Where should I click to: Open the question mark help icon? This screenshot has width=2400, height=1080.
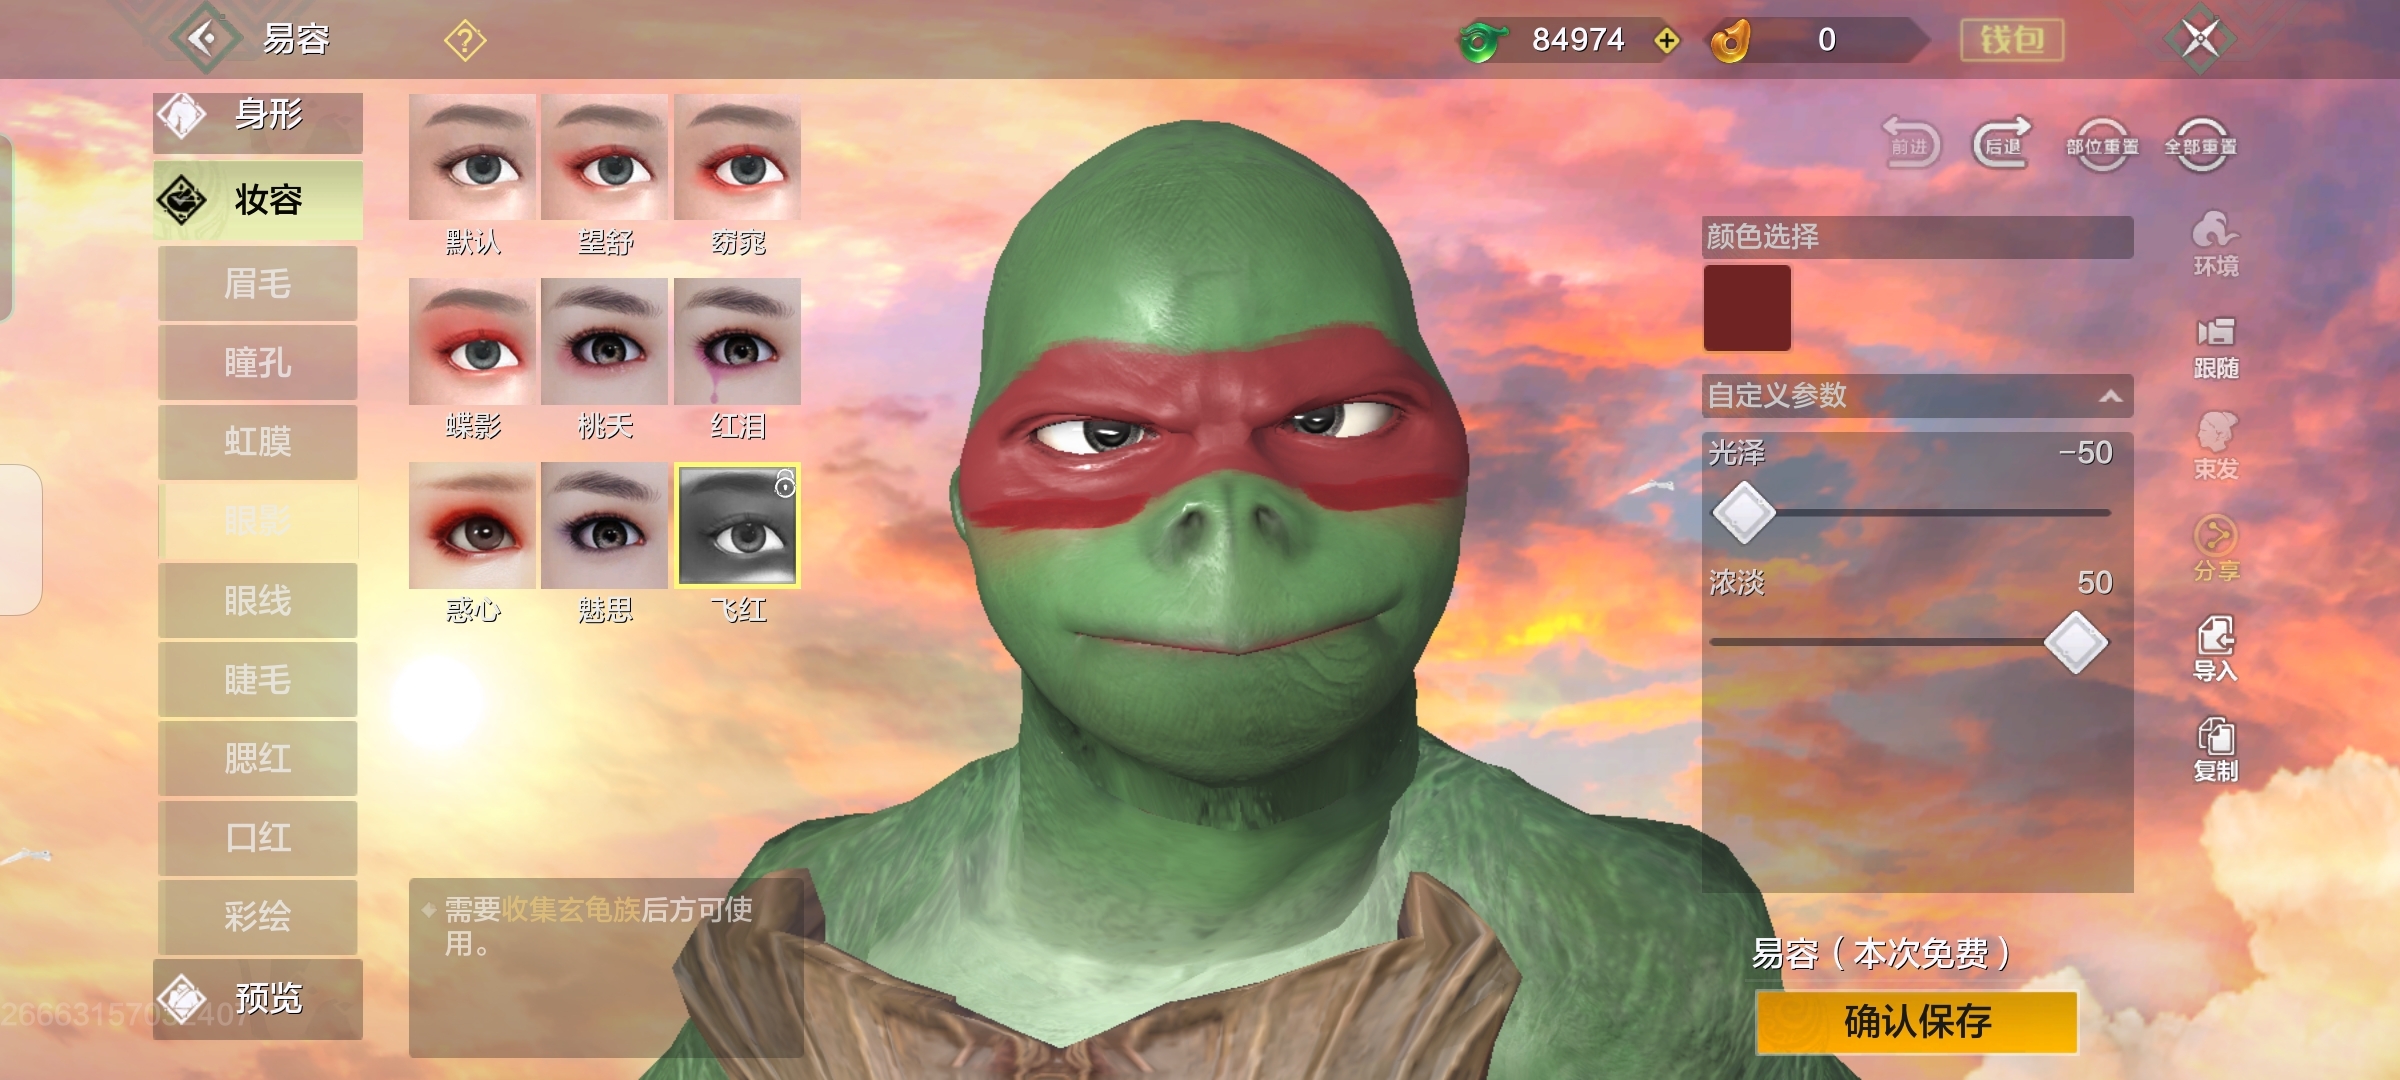pos(465,41)
